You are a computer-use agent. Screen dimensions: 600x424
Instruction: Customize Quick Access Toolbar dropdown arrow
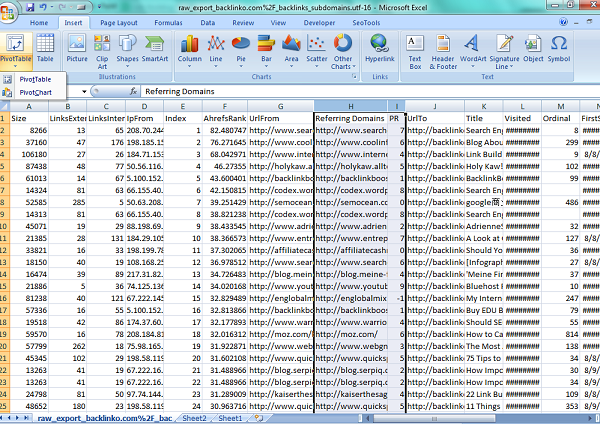(99, 7)
